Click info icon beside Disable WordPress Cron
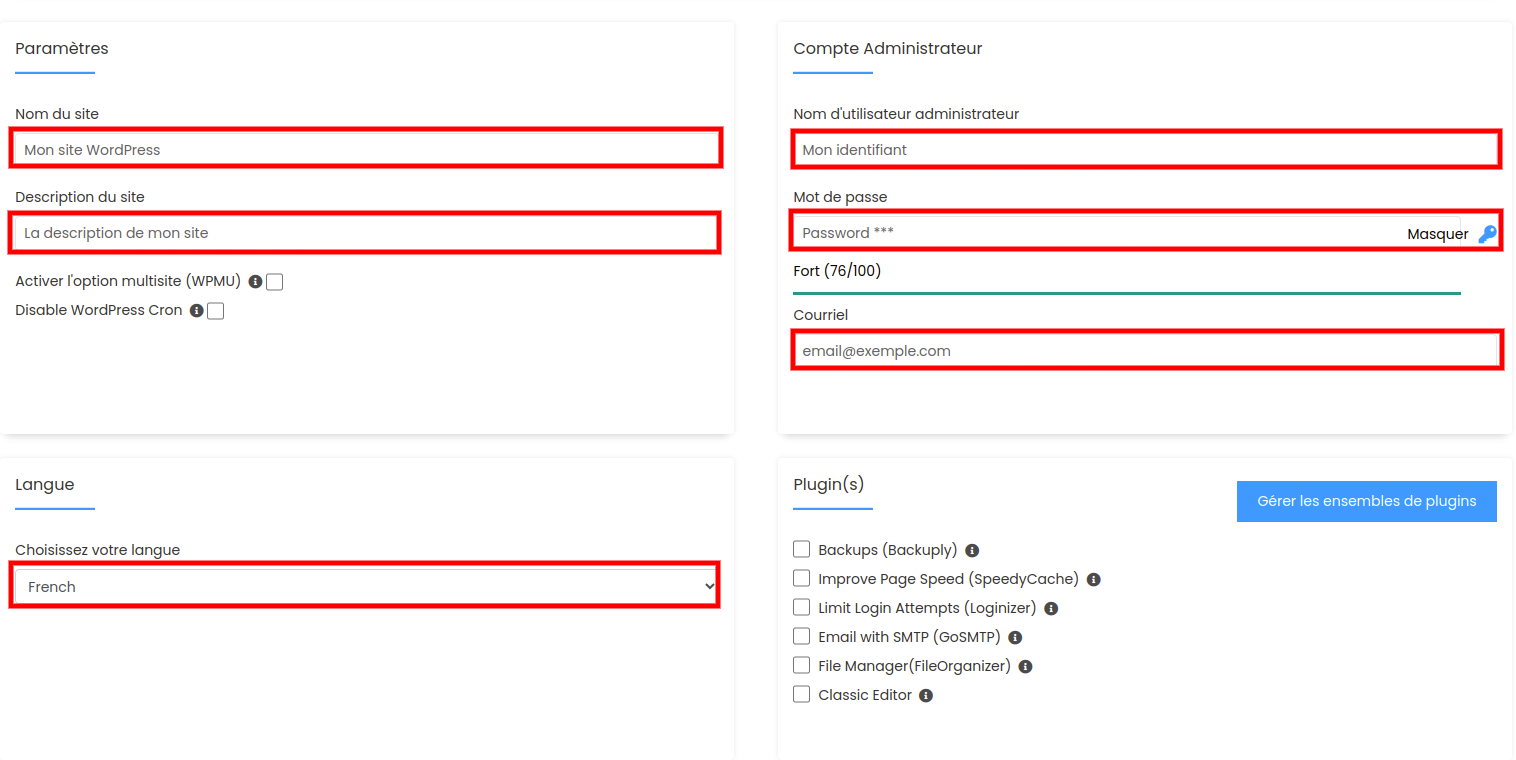1516x760 pixels. [x=197, y=311]
